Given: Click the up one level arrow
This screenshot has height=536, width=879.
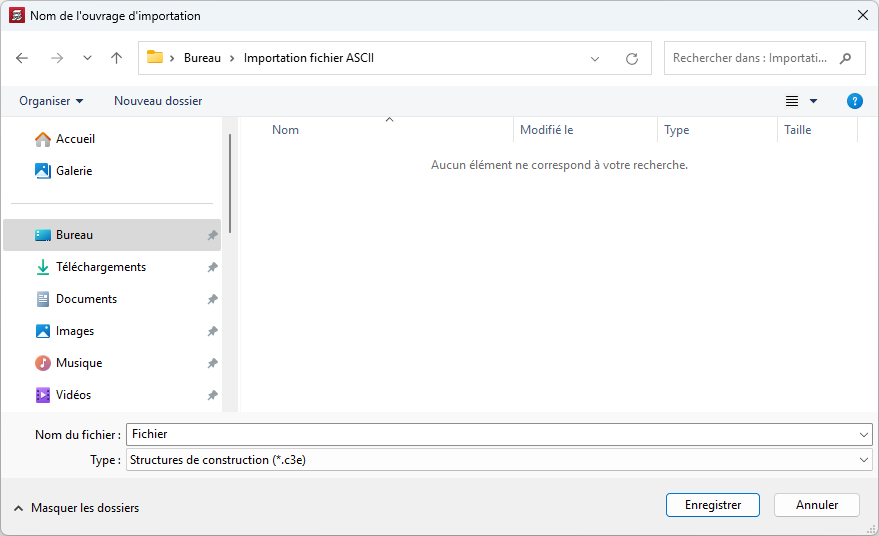Looking at the screenshot, I should coord(116,58).
